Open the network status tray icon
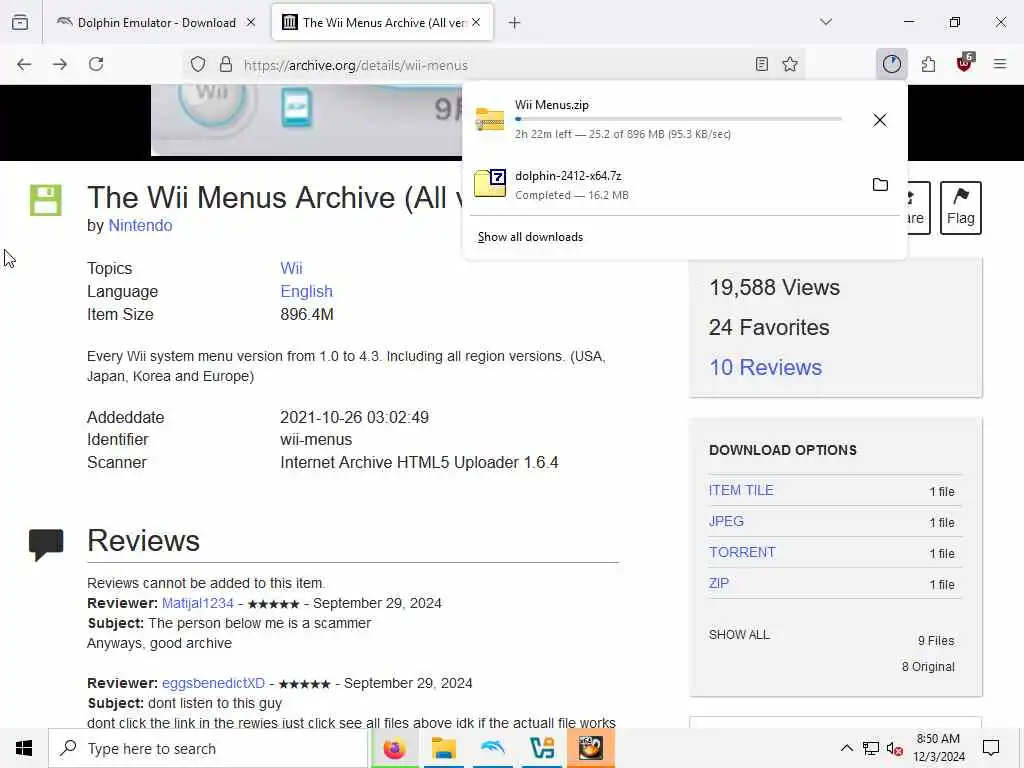1024x768 pixels. pos(871,748)
